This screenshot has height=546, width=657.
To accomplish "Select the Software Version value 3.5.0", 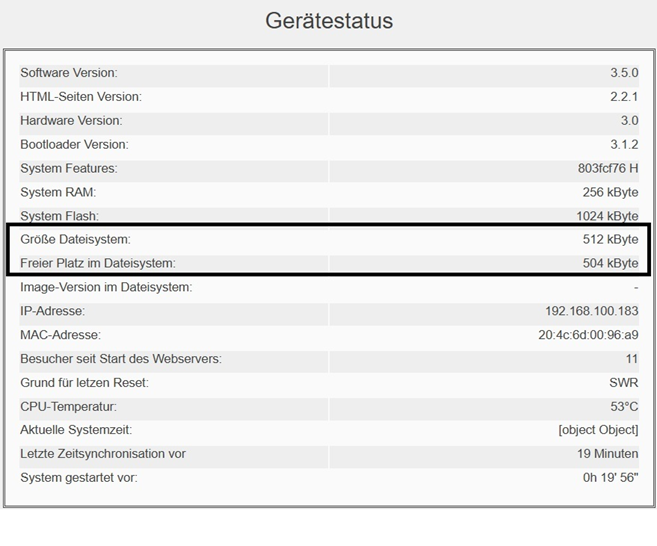I will tap(624, 72).
